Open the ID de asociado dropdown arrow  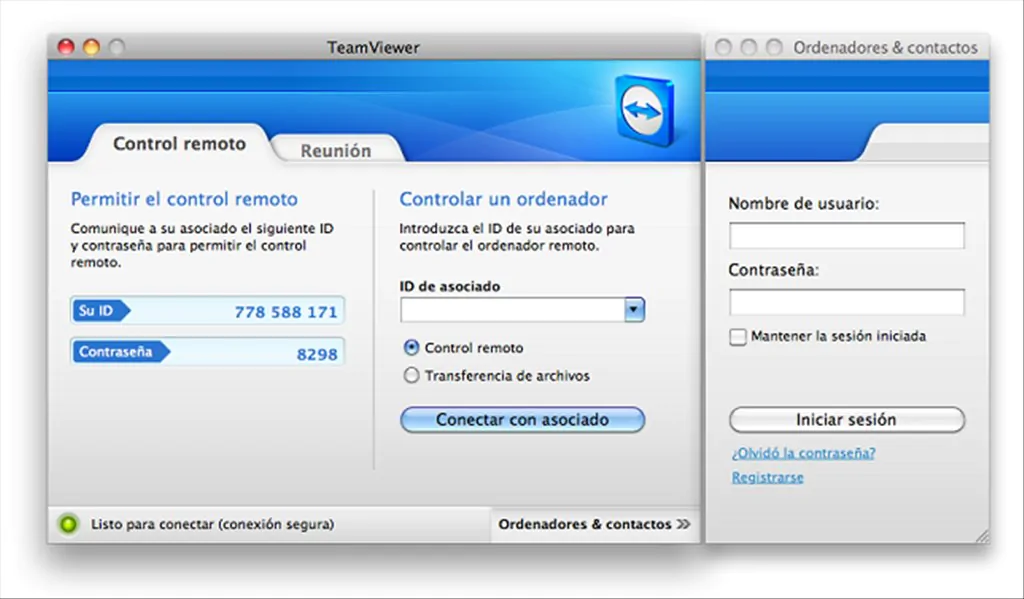634,310
